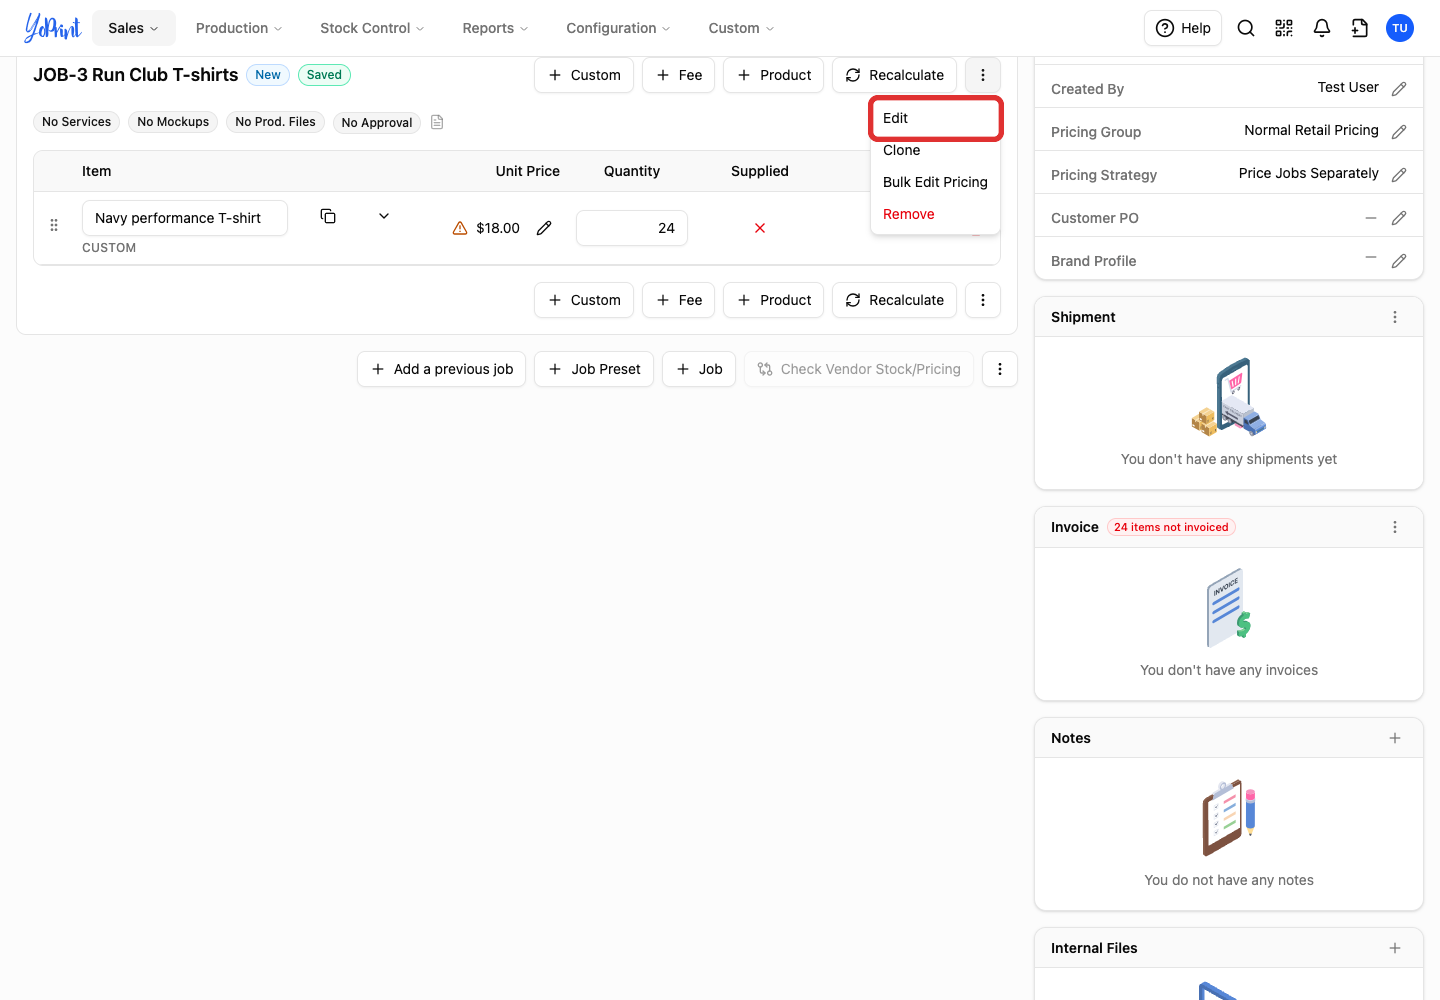Viewport: 1440px width, 1000px height.
Task: Edit Customer PO pencil icon
Action: (x=1399, y=218)
